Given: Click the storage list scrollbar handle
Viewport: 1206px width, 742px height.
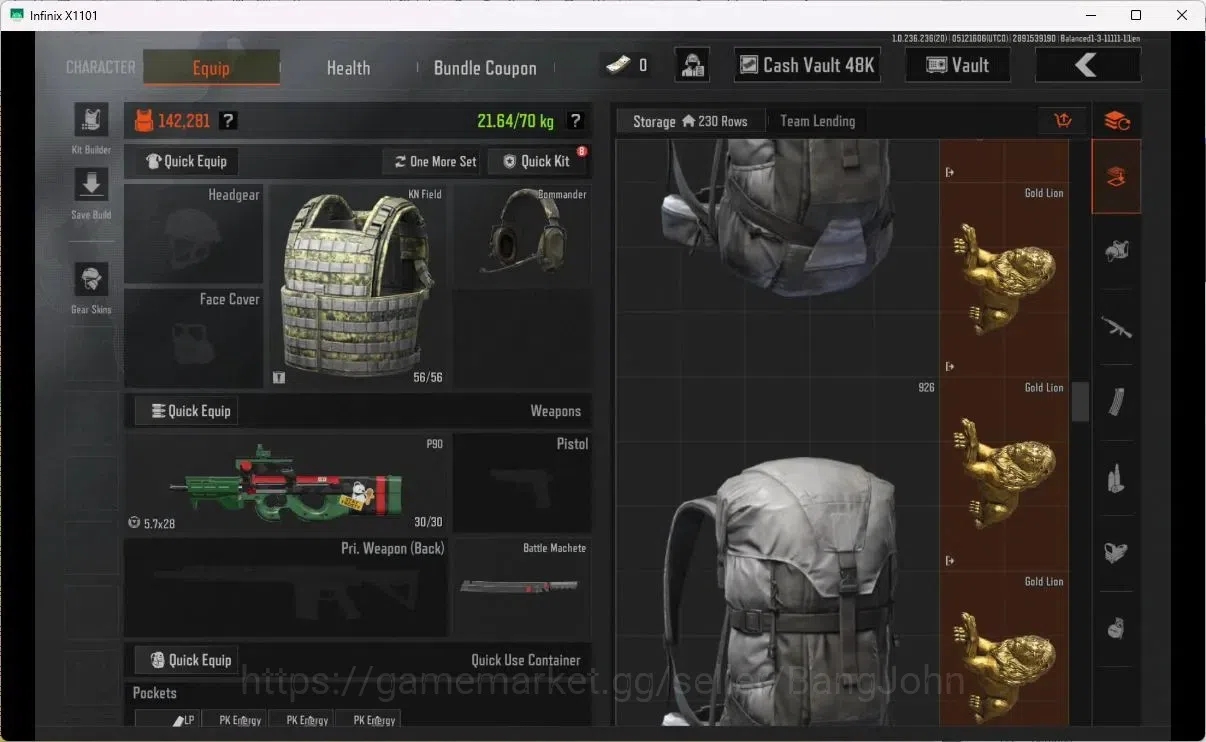Looking at the screenshot, I should (x=1080, y=401).
